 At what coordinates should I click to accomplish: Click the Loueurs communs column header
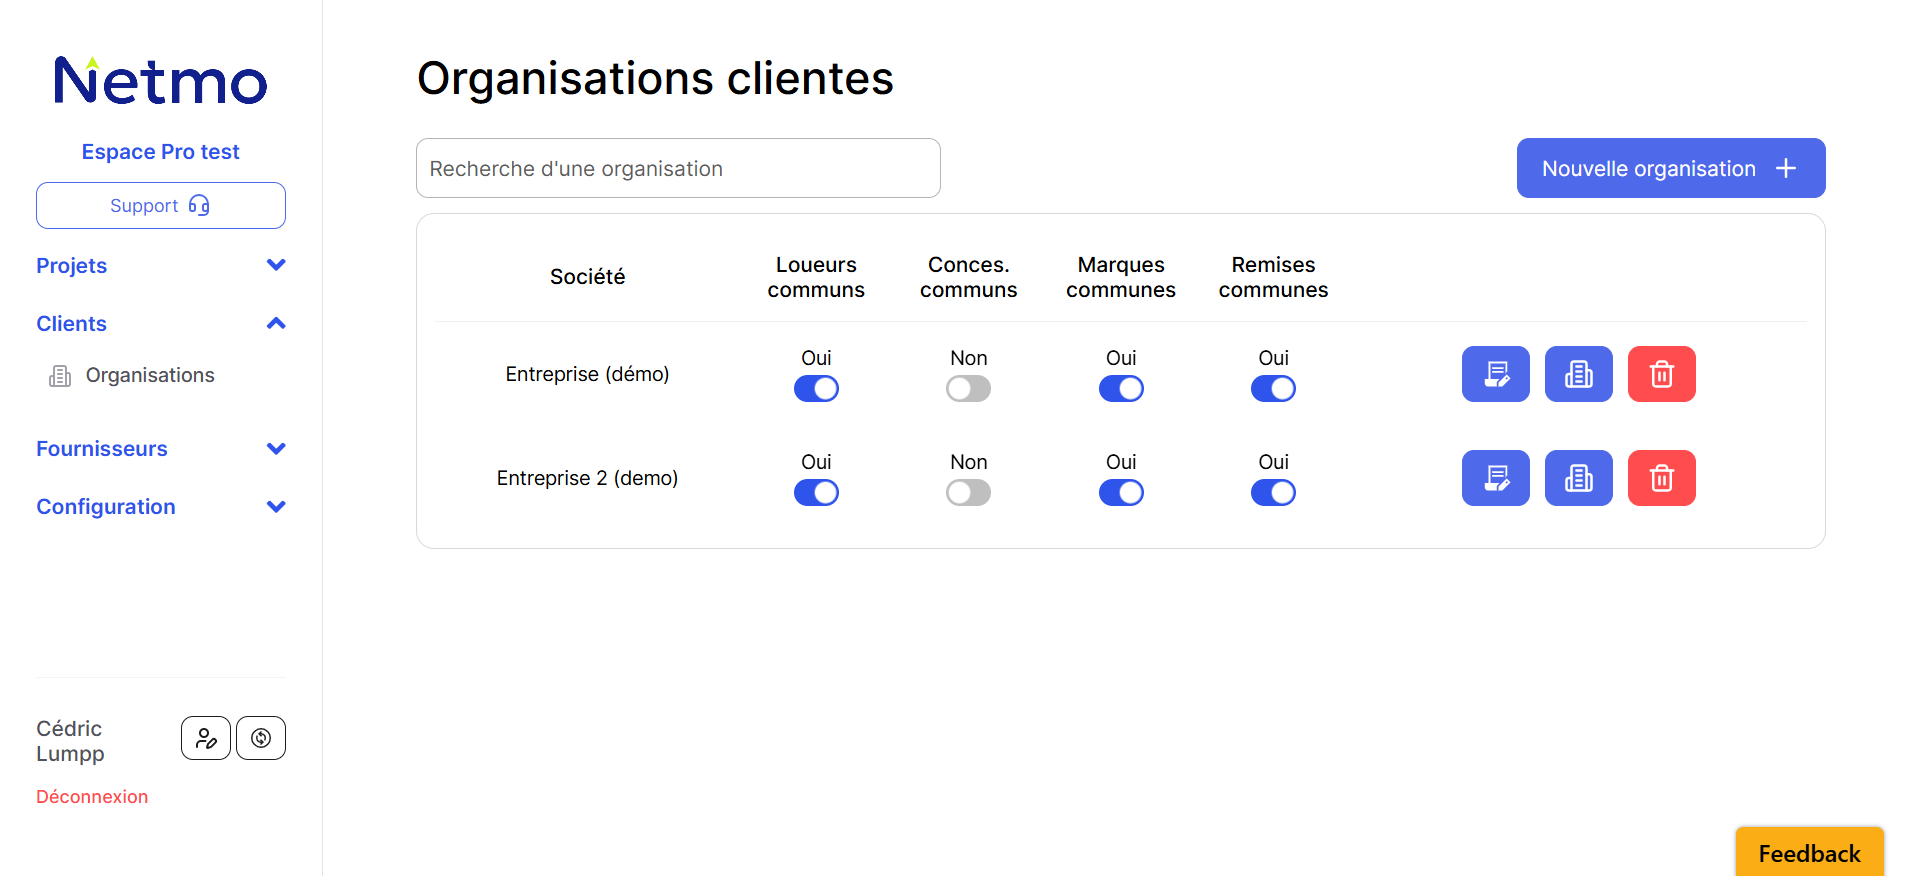point(816,277)
